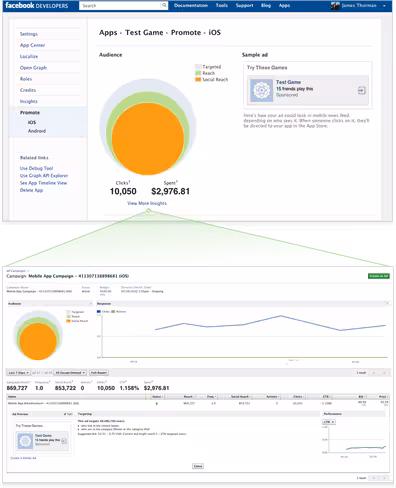The width and height of the screenshot is (396, 488).
Task: Open the All Except Deleted filter dropdown
Action: pyautogui.click(x=70, y=373)
